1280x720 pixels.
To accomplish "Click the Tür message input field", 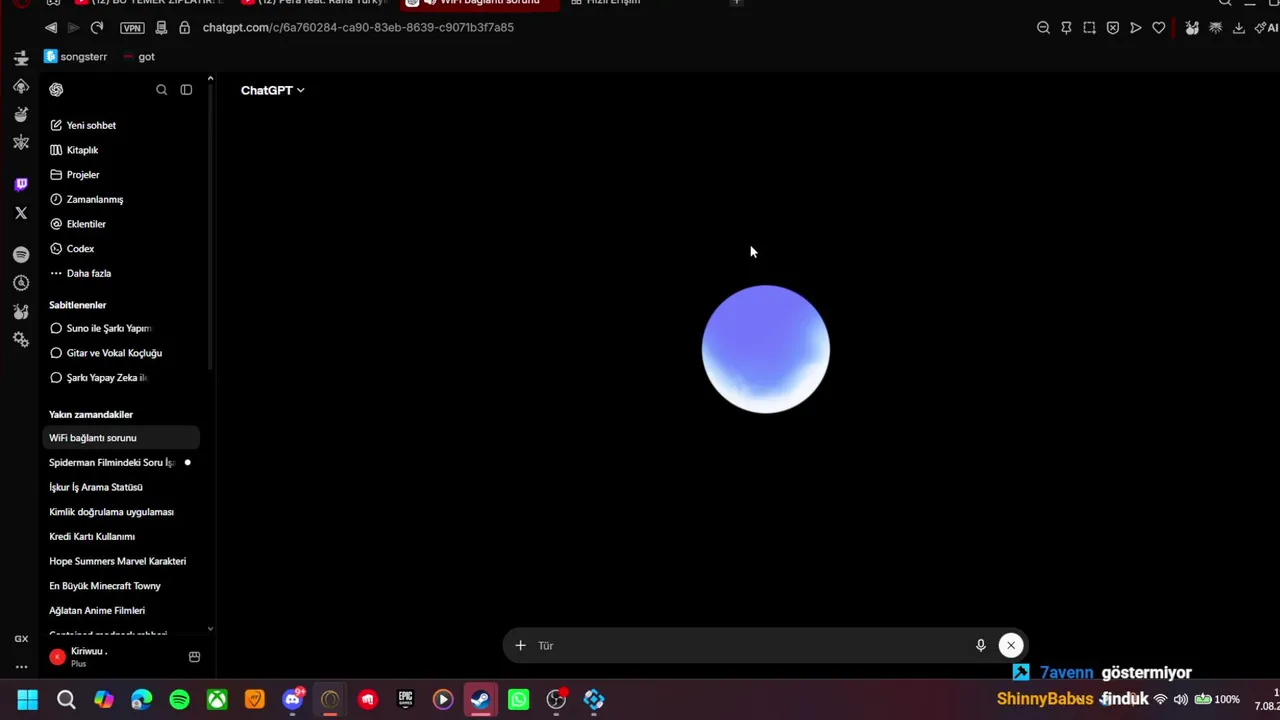I will pyautogui.click(x=750, y=646).
